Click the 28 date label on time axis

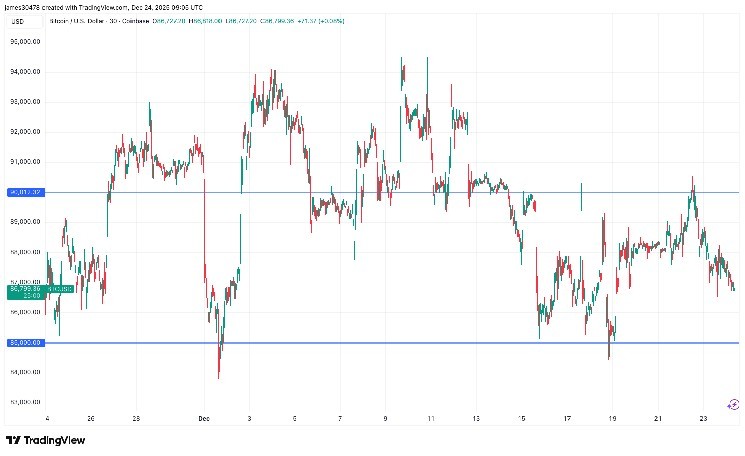click(x=136, y=418)
